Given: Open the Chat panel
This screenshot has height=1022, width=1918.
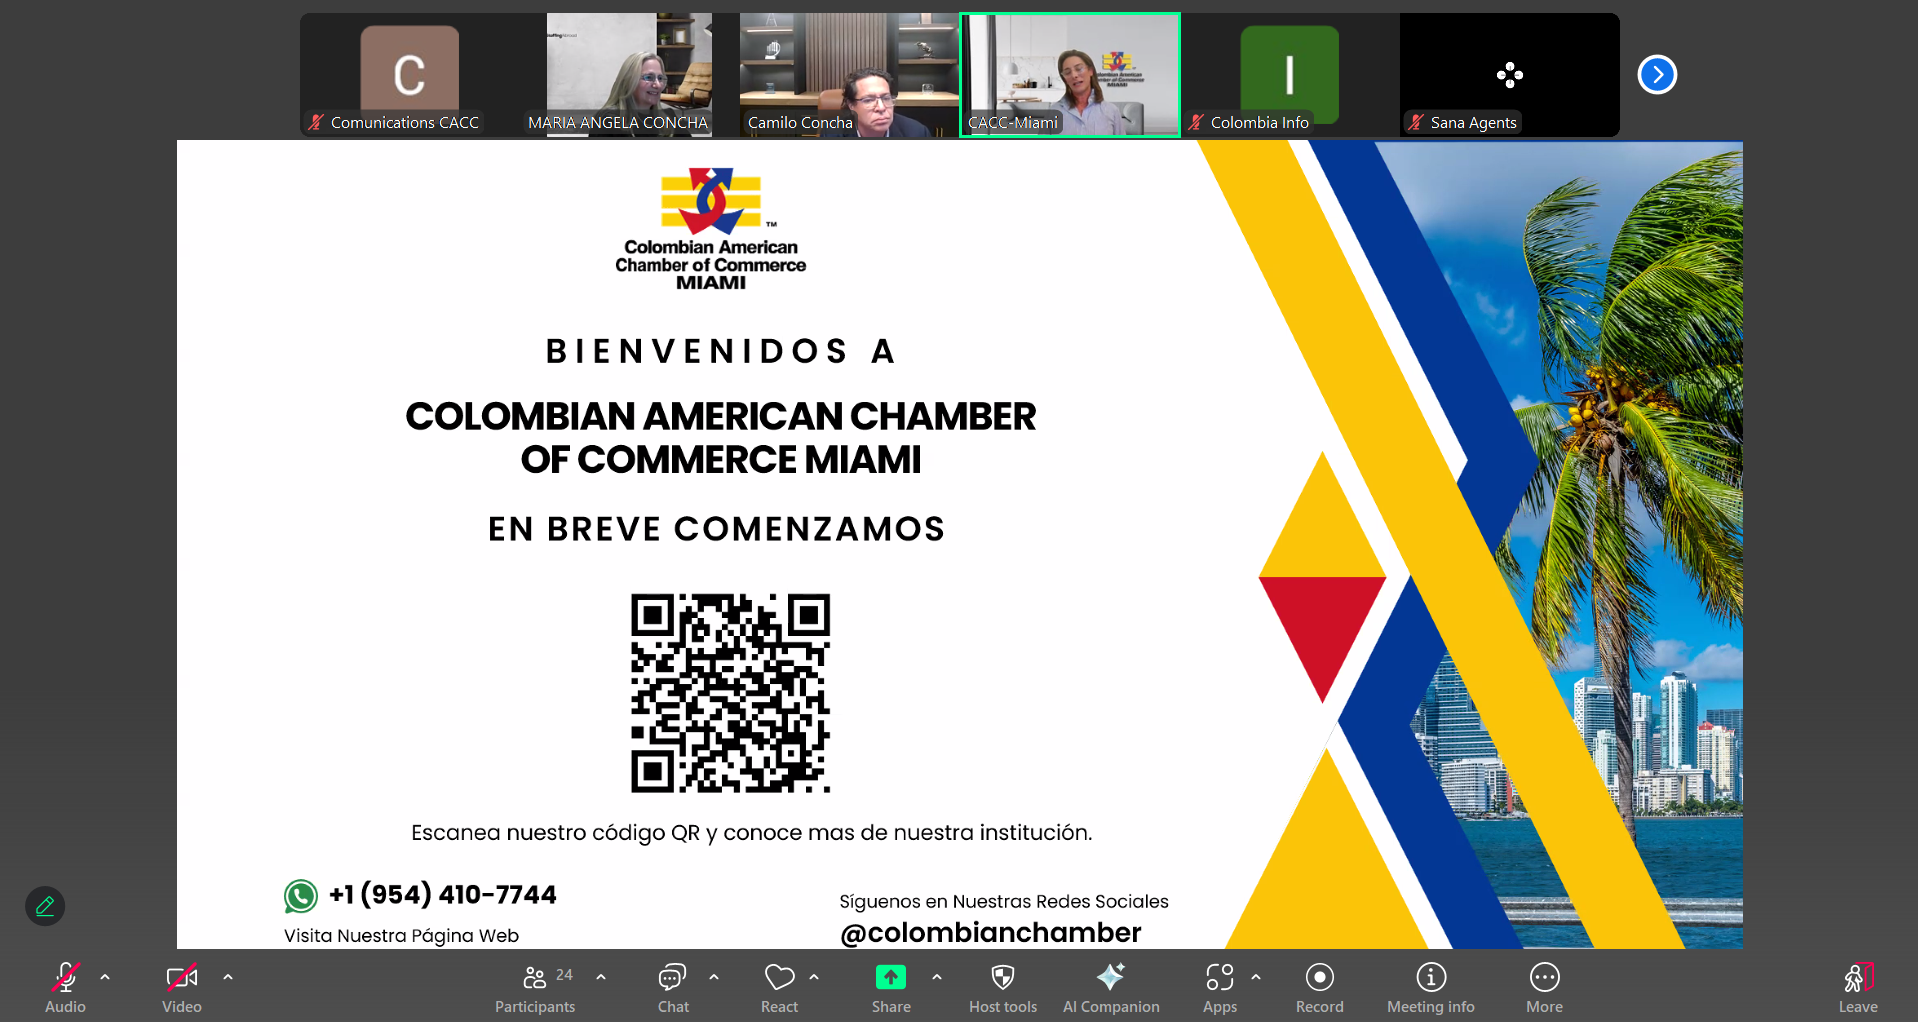Looking at the screenshot, I should [673, 987].
